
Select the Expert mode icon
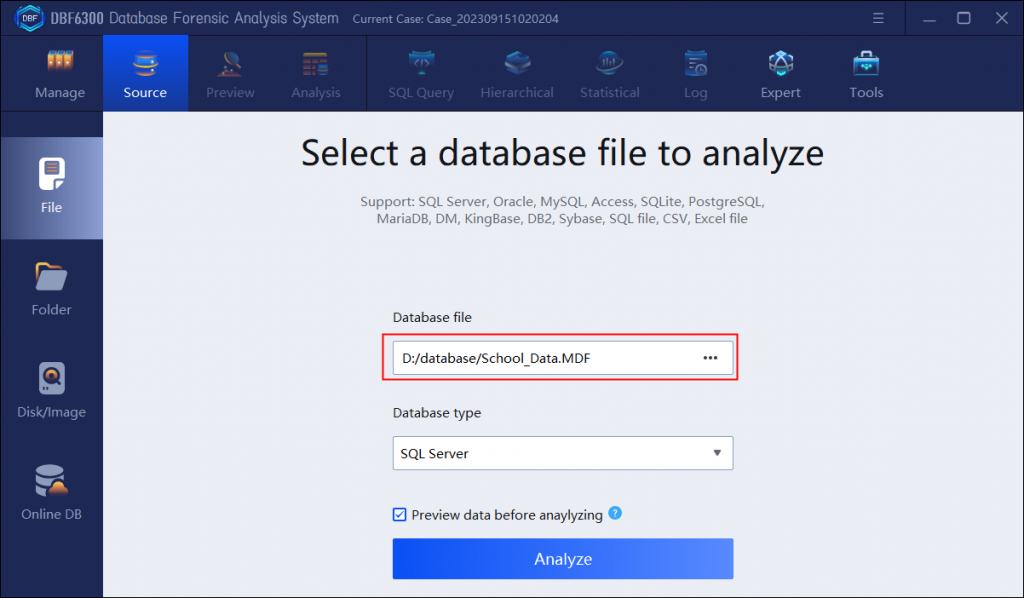pyautogui.click(x=780, y=72)
